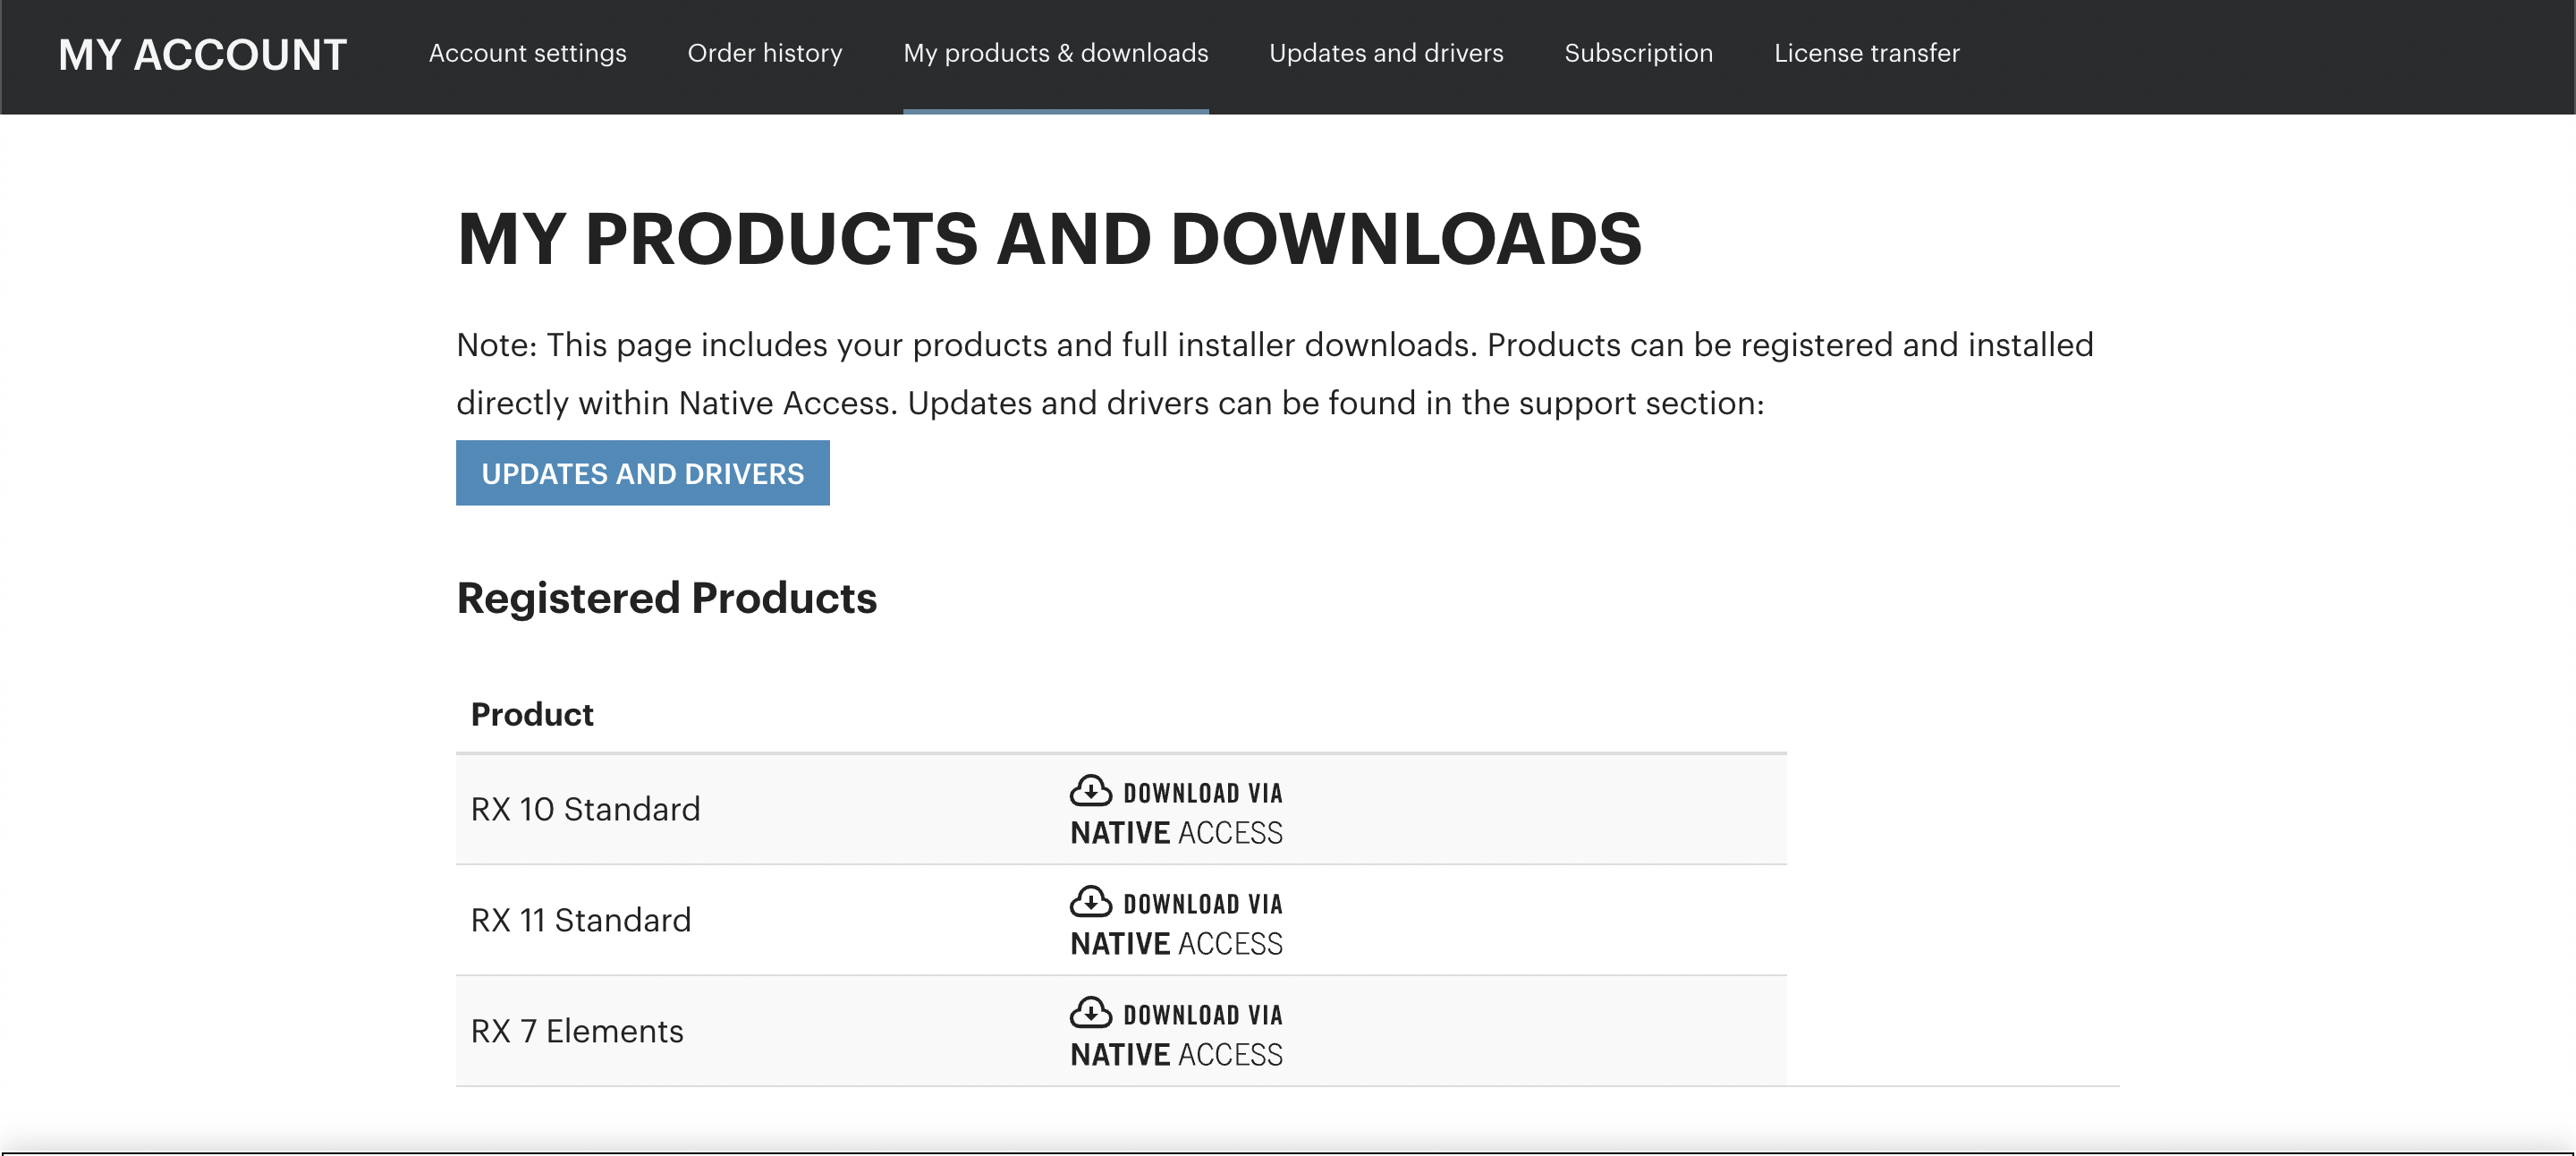Click the MY ACCOUNT header title
This screenshot has height=1156, width=2576.
click(202, 55)
